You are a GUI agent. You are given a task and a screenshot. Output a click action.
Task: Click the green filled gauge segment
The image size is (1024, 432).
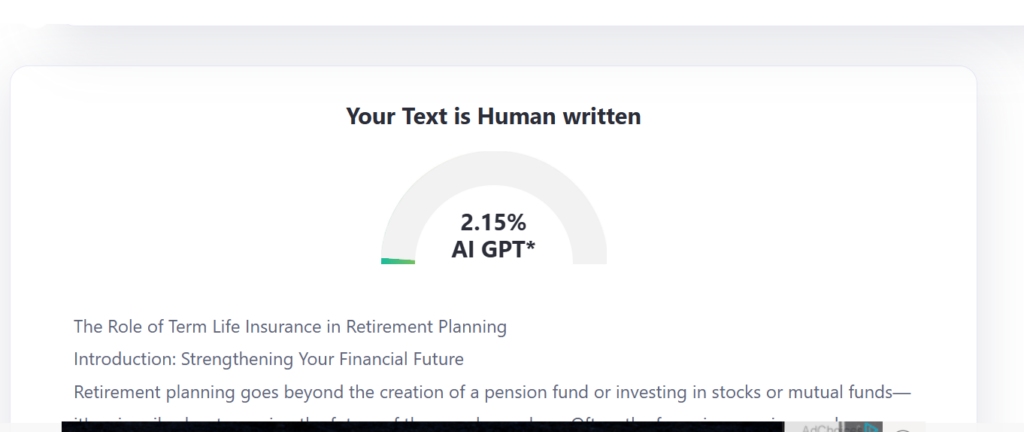point(398,261)
